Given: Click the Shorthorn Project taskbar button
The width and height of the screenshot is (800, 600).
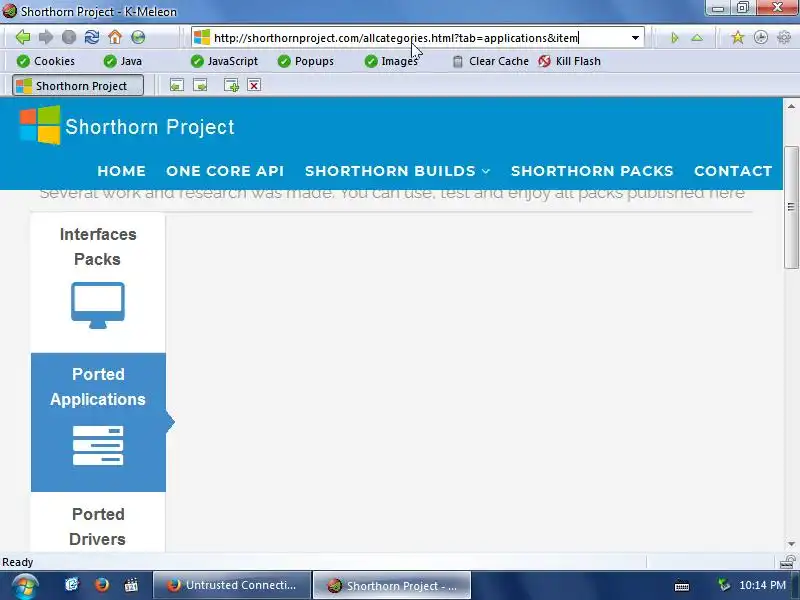Looking at the screenshot, I should 391,585.
